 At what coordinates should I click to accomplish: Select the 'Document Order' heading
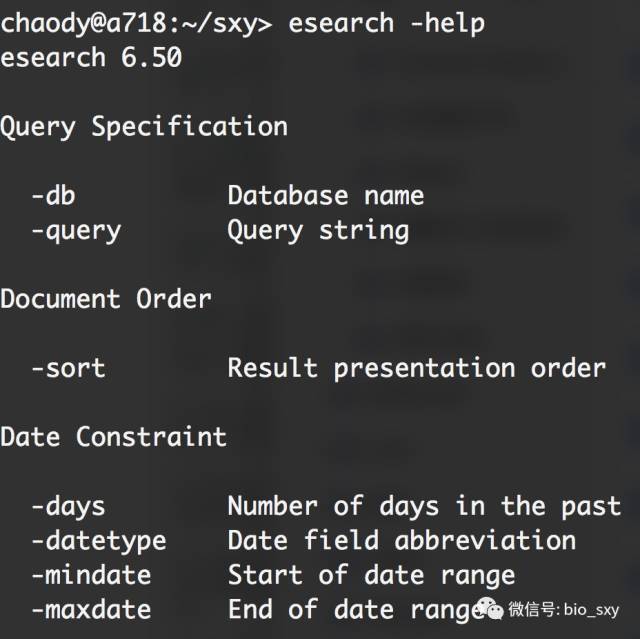[106, 299]
